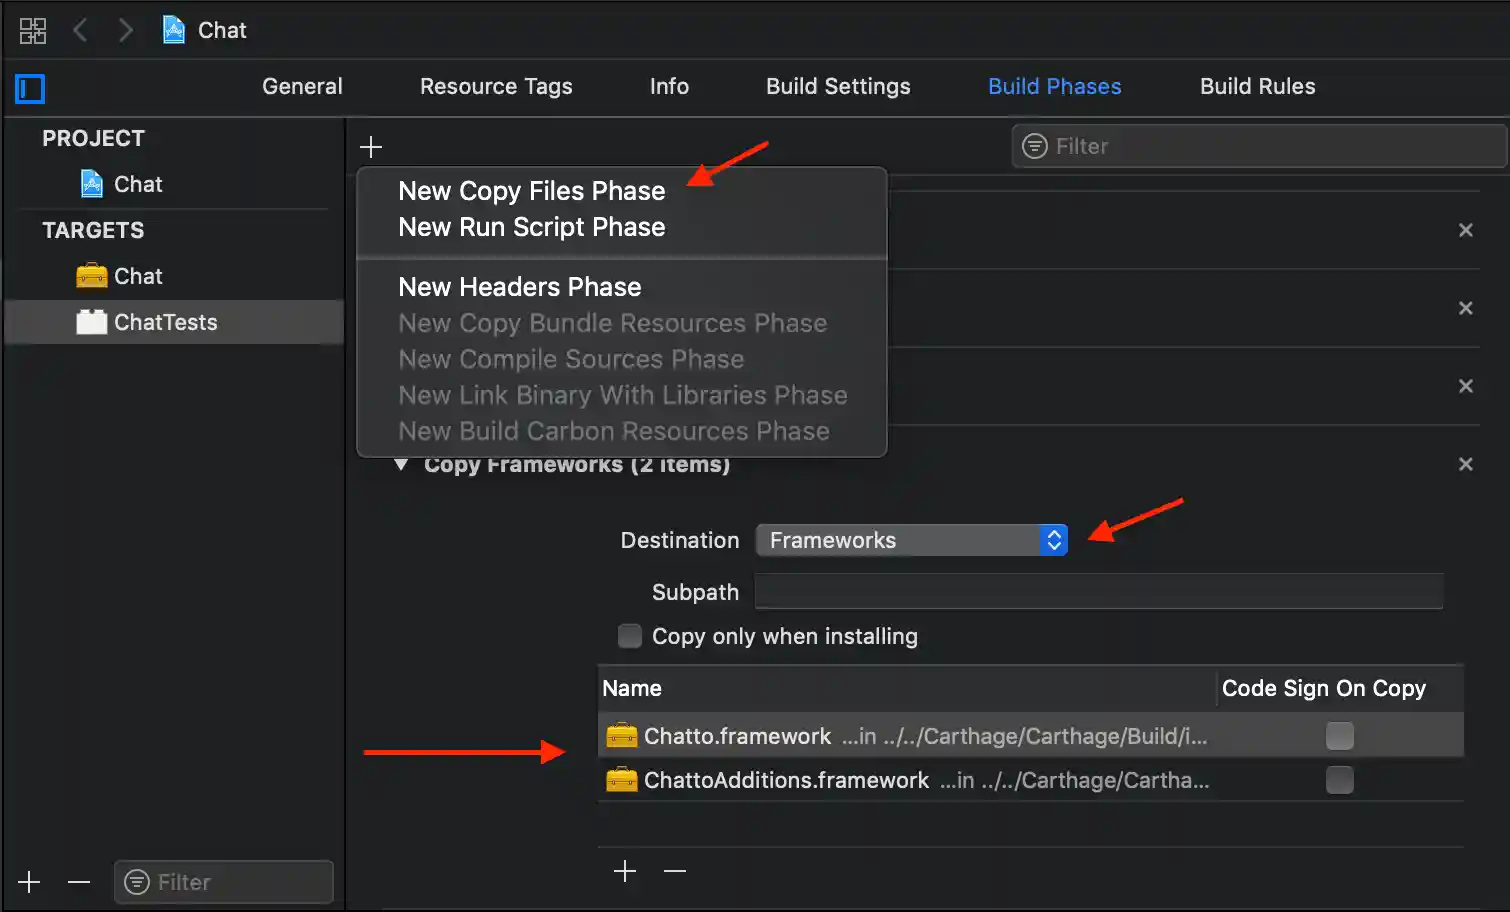Image resolution: width=1510 pixels, height=912 pixels.
Task: Toggle Code Sign for ChattoAdditions.framework
Action: (1339, 780)
